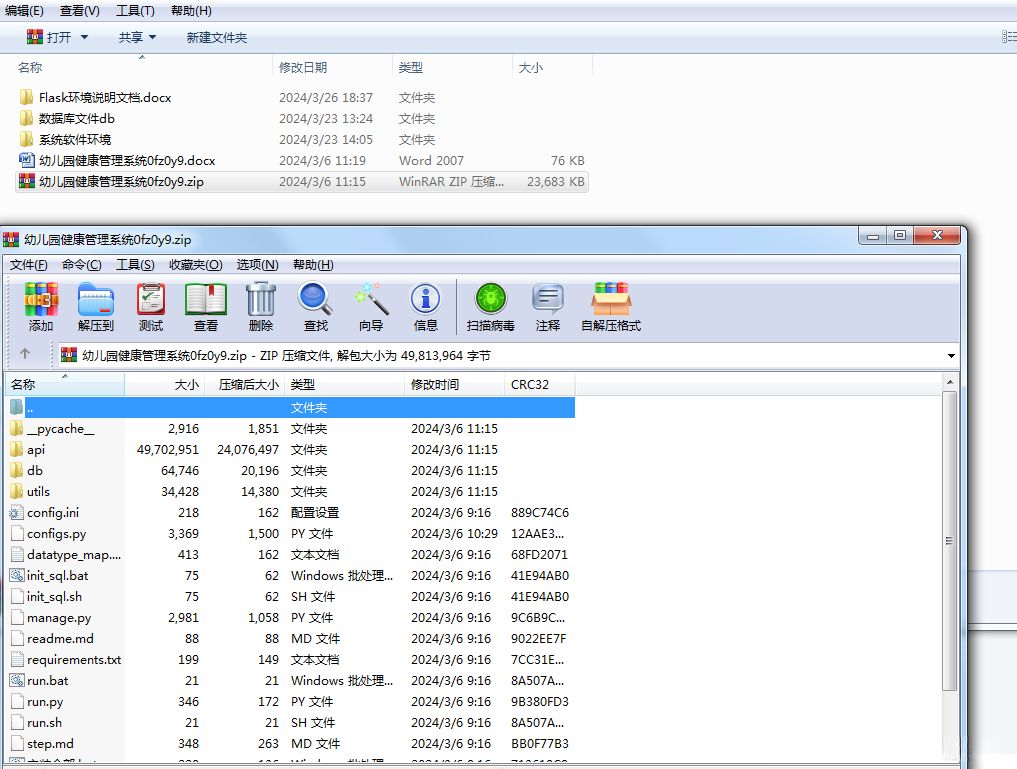Click the Extract To (解压到) toolbar icon

(95, 300)
